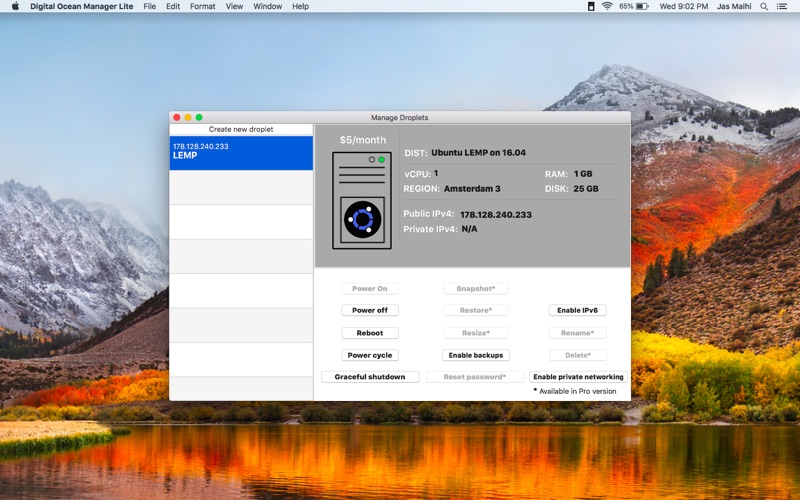Click the Private IPv4 N/A value
This screenshot has width=800, height=500.
(469, 229)
